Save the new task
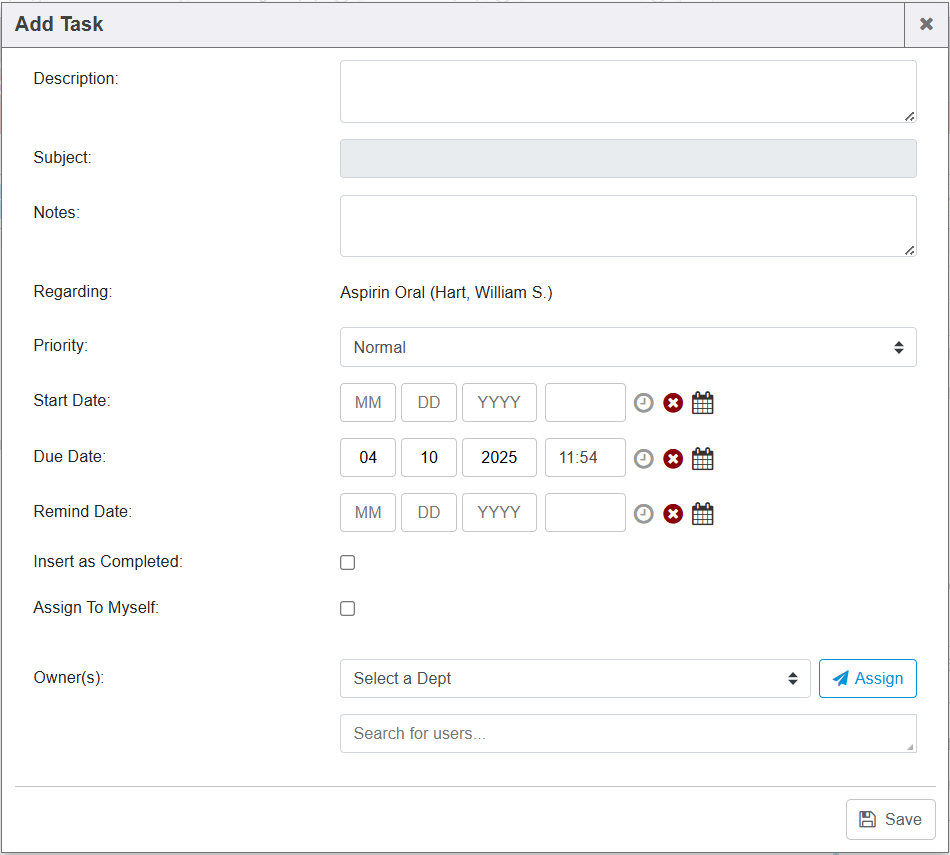 pos(890,819)
